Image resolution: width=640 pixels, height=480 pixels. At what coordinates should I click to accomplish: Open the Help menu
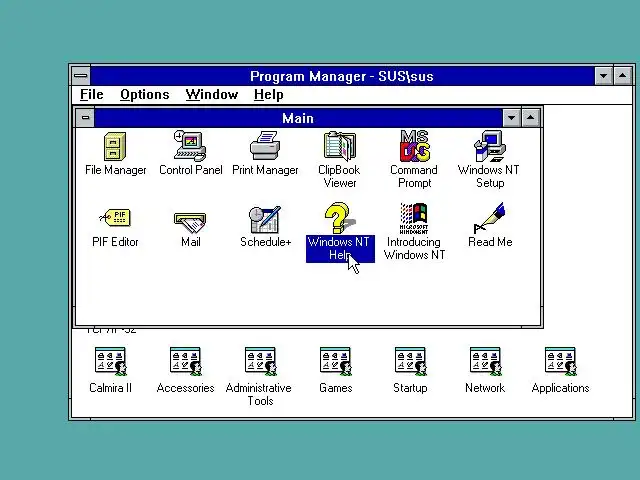[x=269, y=95]
